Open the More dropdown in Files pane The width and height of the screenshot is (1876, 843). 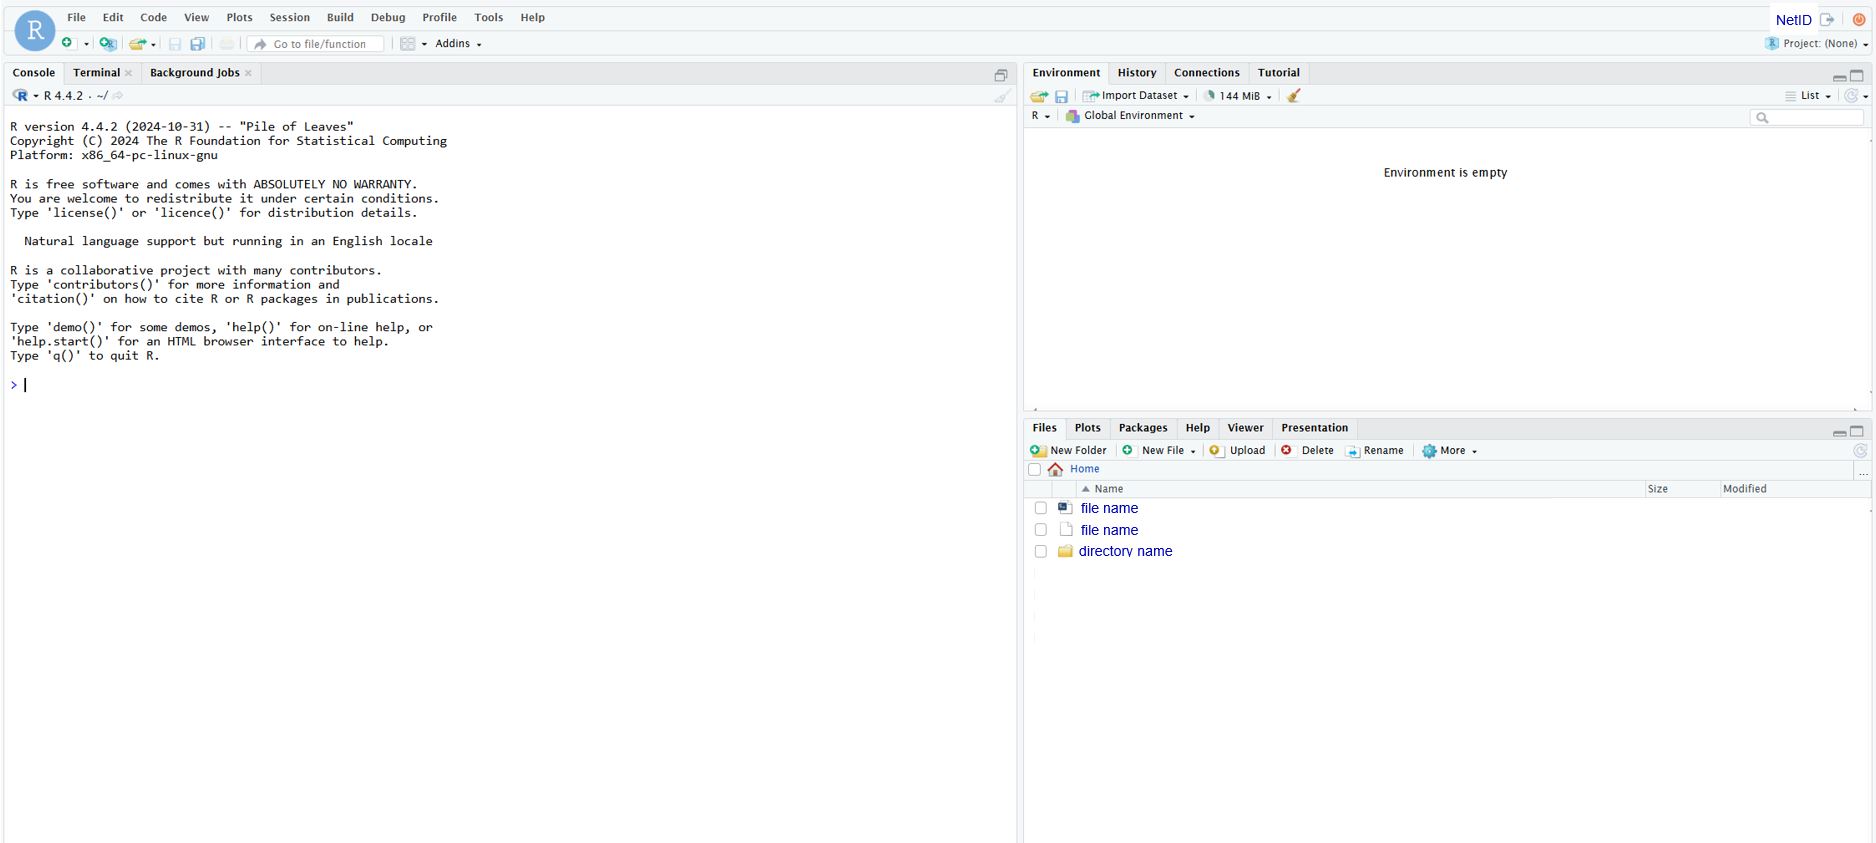1449,451
